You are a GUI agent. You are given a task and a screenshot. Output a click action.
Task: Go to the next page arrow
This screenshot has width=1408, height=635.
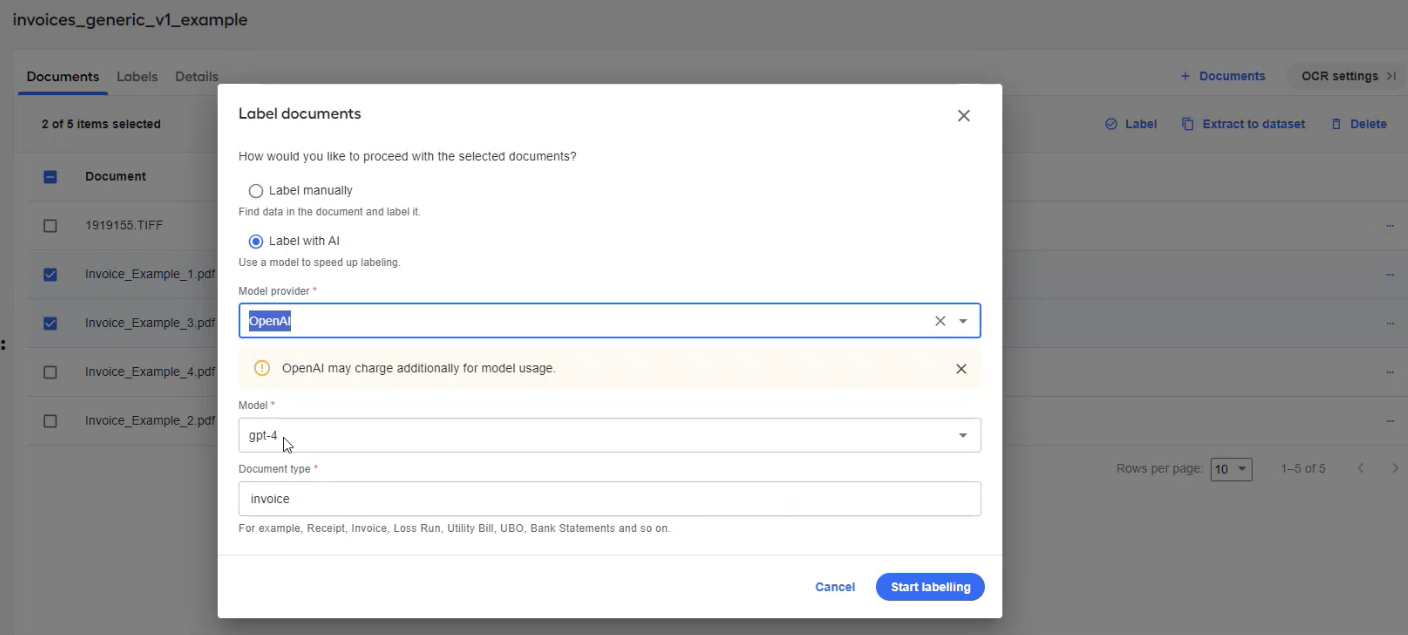click(1395, 468)
